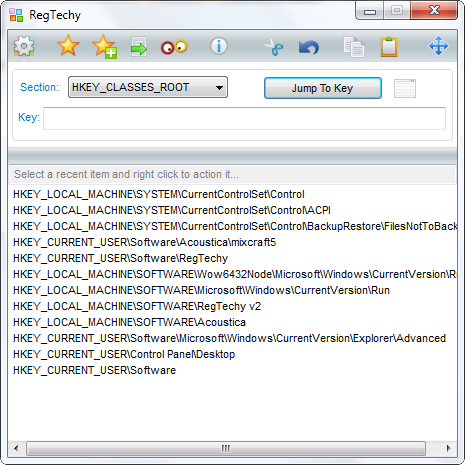Select recent item HKEY_LOCAL_MACHINE\SOFTWARE\Acoustica
465x465 pixels.
(x=129, y=322)
